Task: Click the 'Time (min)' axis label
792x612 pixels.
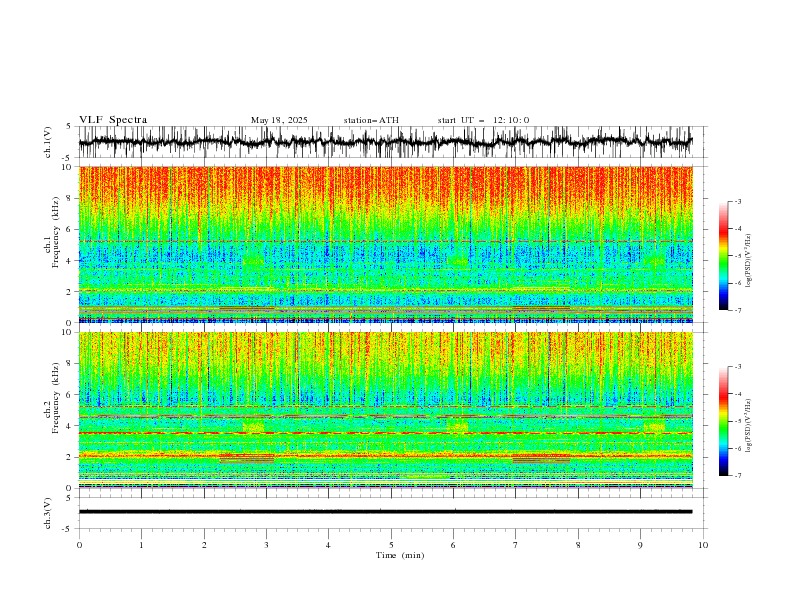Action: [400, 555]
